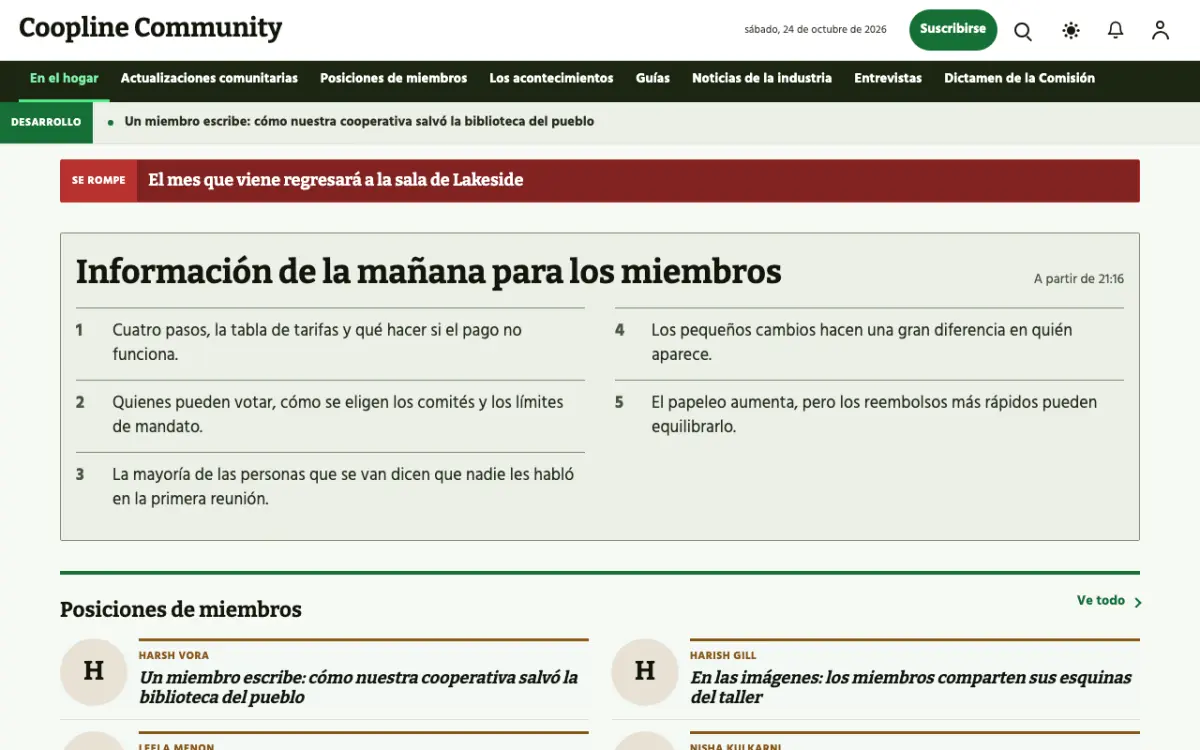
Task: Open breaking news about sala de Lakeside
Action: pyautogui.click(x=336, y=180)
